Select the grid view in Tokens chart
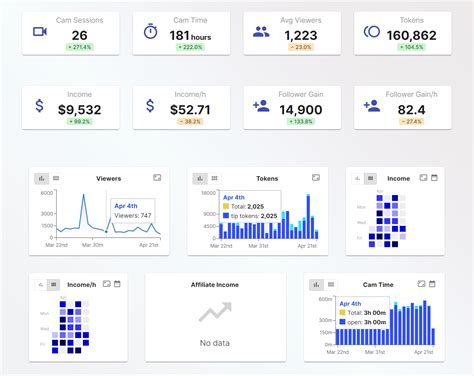The height and width of the screenshot is (376, 474). (x=214, y=179)
